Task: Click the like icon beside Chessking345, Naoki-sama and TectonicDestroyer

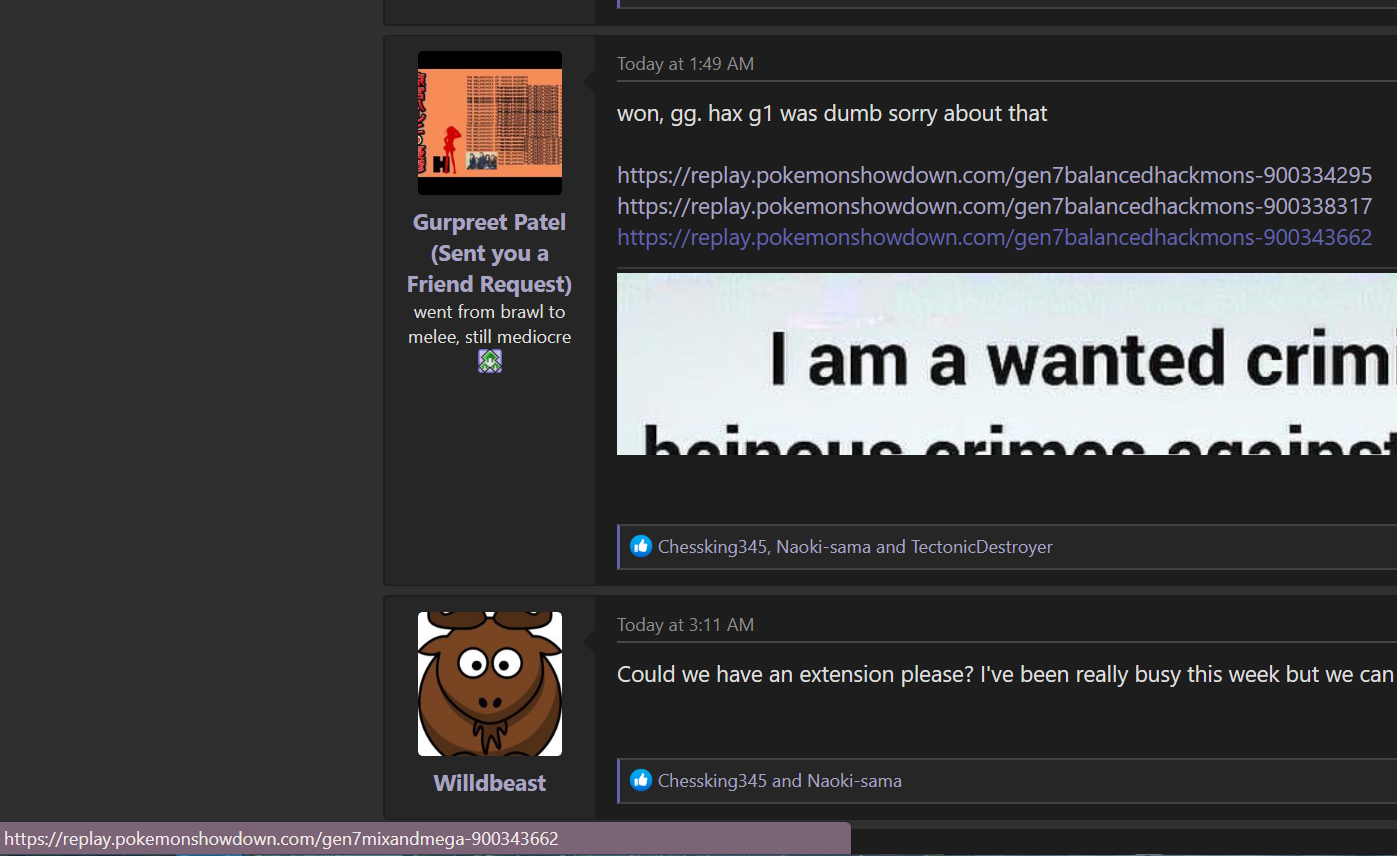Action: pos(641,546)
